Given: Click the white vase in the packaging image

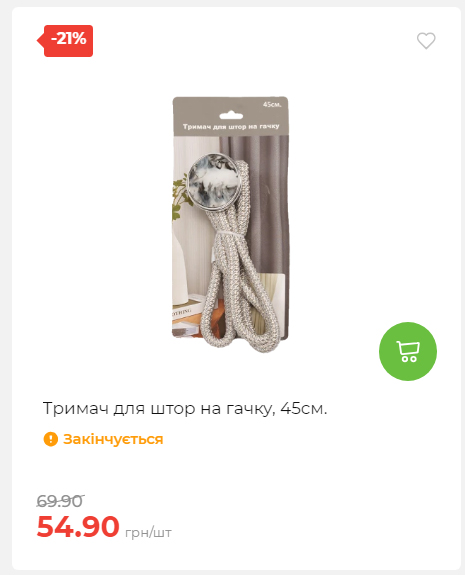Looking at the screenshot, I should (183, 264).
